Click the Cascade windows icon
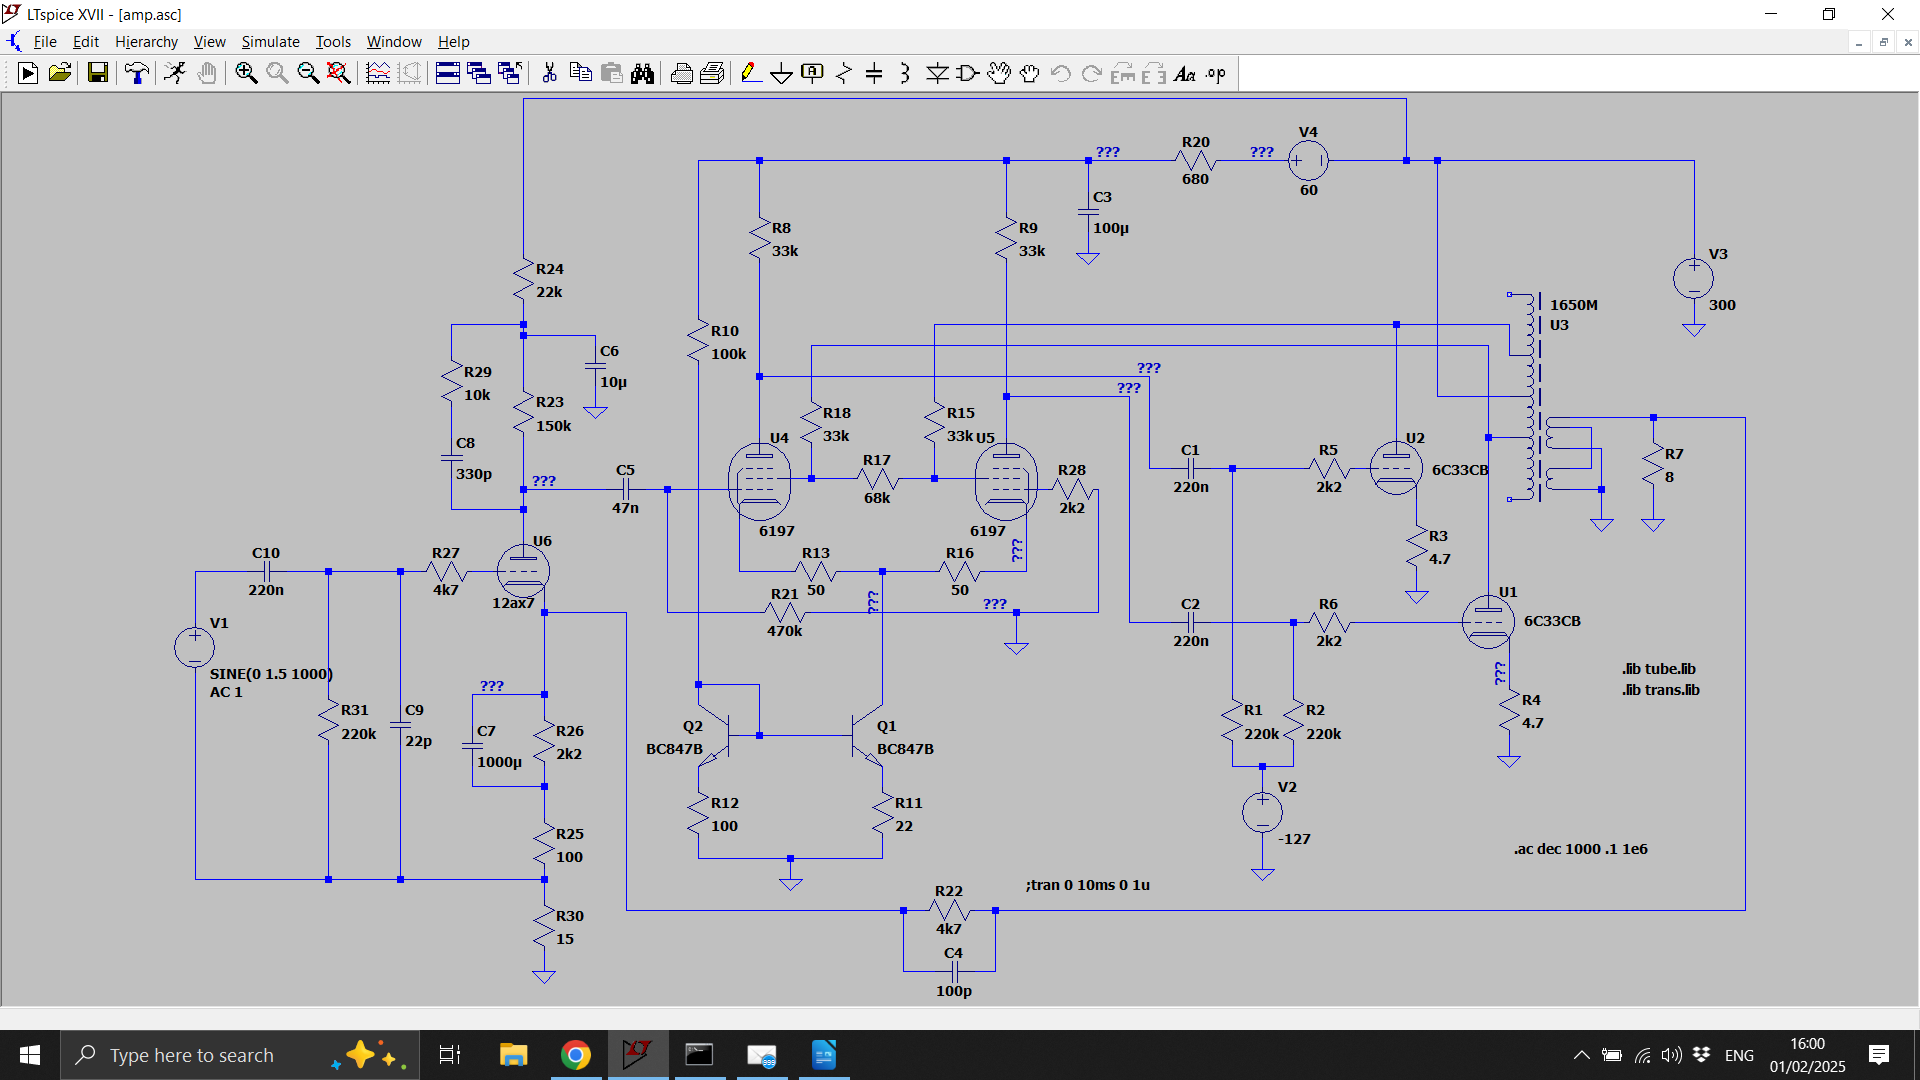The height and width of the screenshot is (1080, 1920). point(479,73)
